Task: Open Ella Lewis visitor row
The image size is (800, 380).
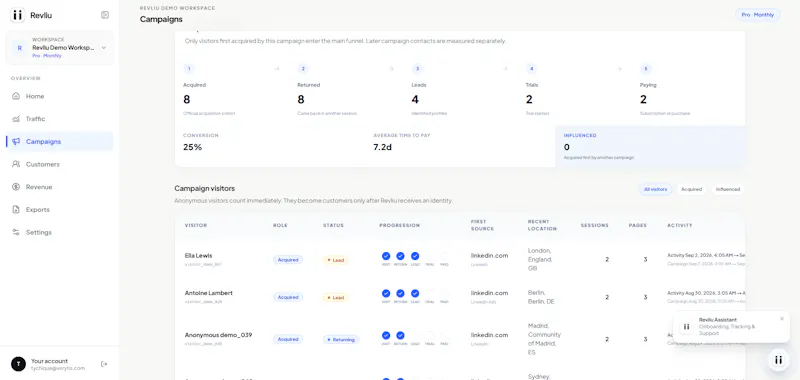Action: click(460, 259)
